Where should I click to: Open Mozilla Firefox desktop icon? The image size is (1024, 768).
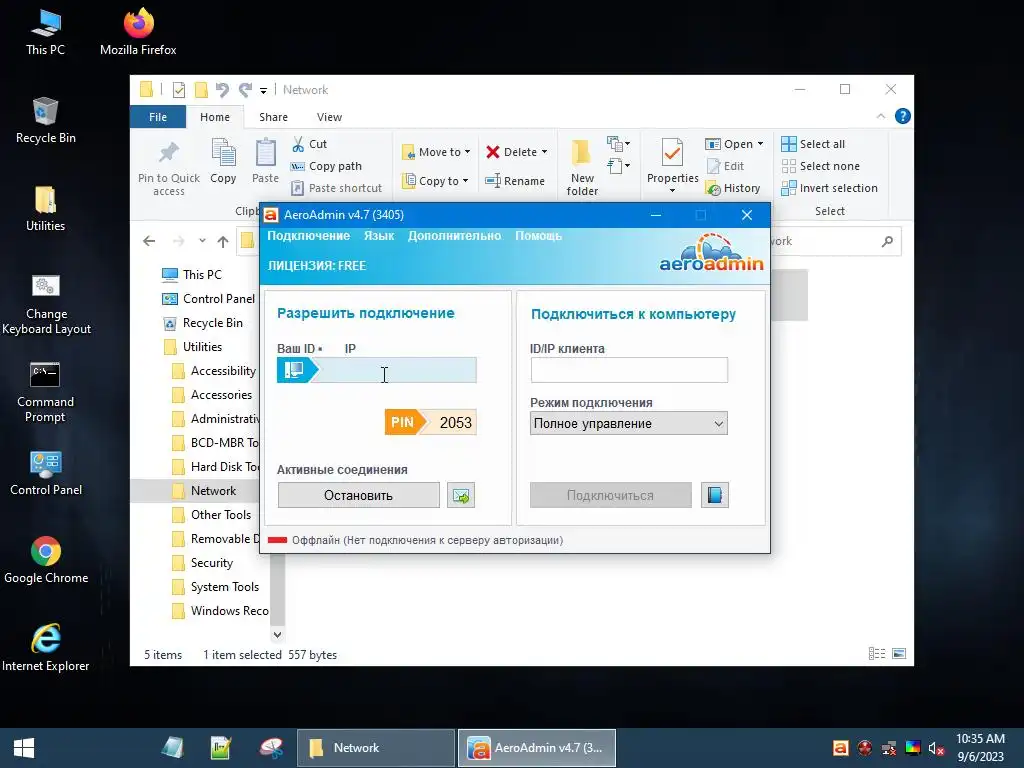(138, 31)
